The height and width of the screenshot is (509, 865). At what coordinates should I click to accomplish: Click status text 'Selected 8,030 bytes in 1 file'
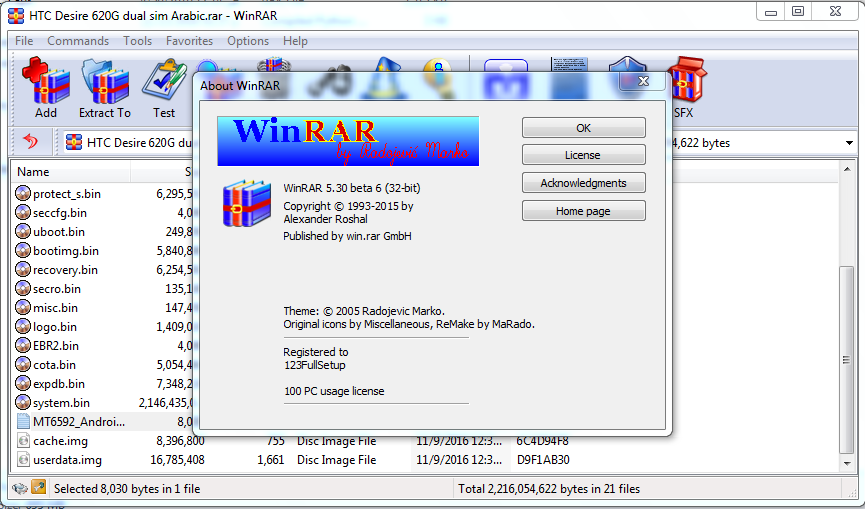point(127,489)
